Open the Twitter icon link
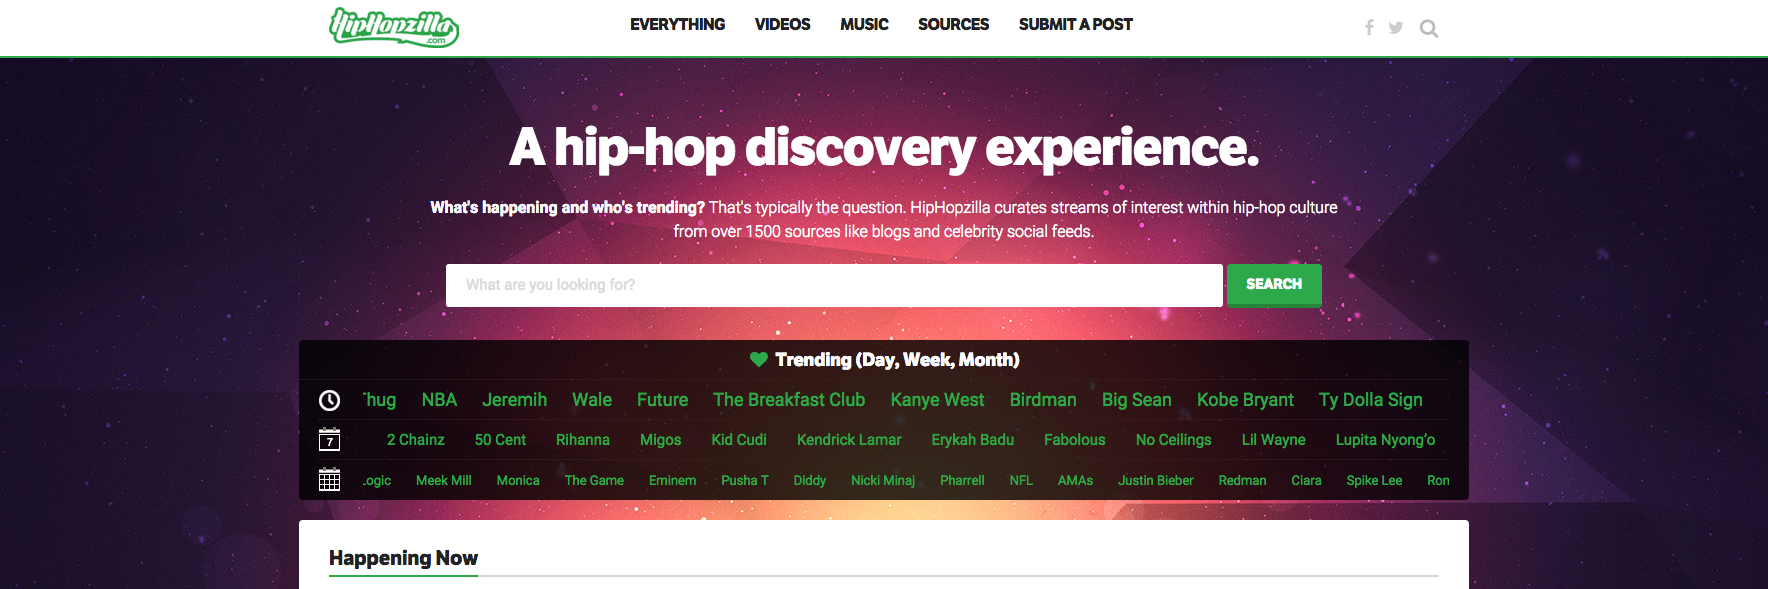1768x589 pixels. click(1396, 28)
